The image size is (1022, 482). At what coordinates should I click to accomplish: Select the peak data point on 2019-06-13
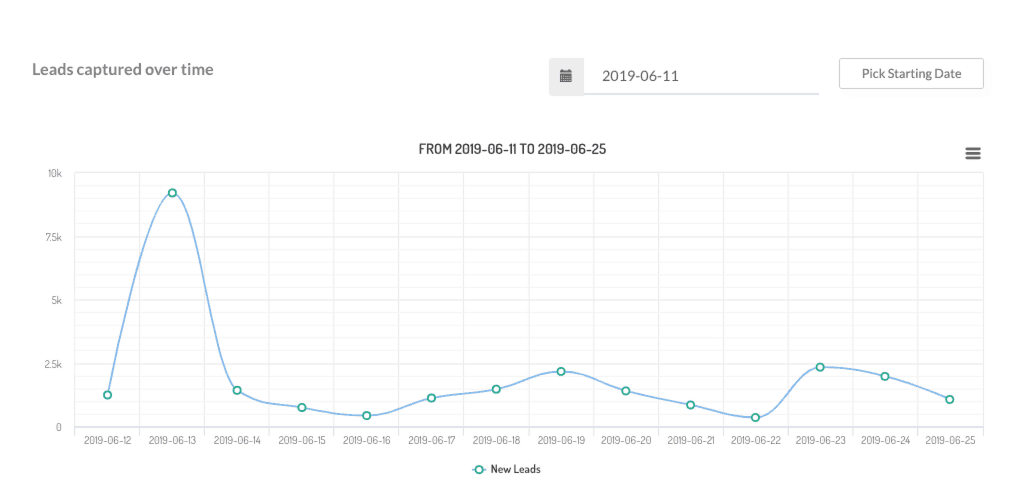(172, 193)
